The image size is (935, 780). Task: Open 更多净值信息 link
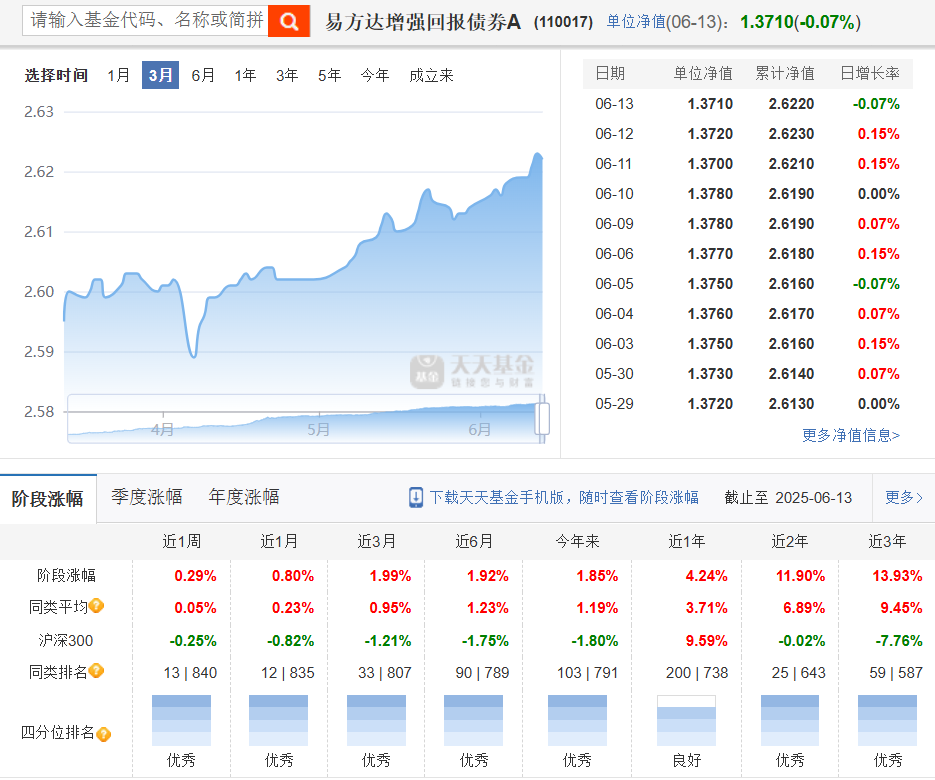click(851, 435)
